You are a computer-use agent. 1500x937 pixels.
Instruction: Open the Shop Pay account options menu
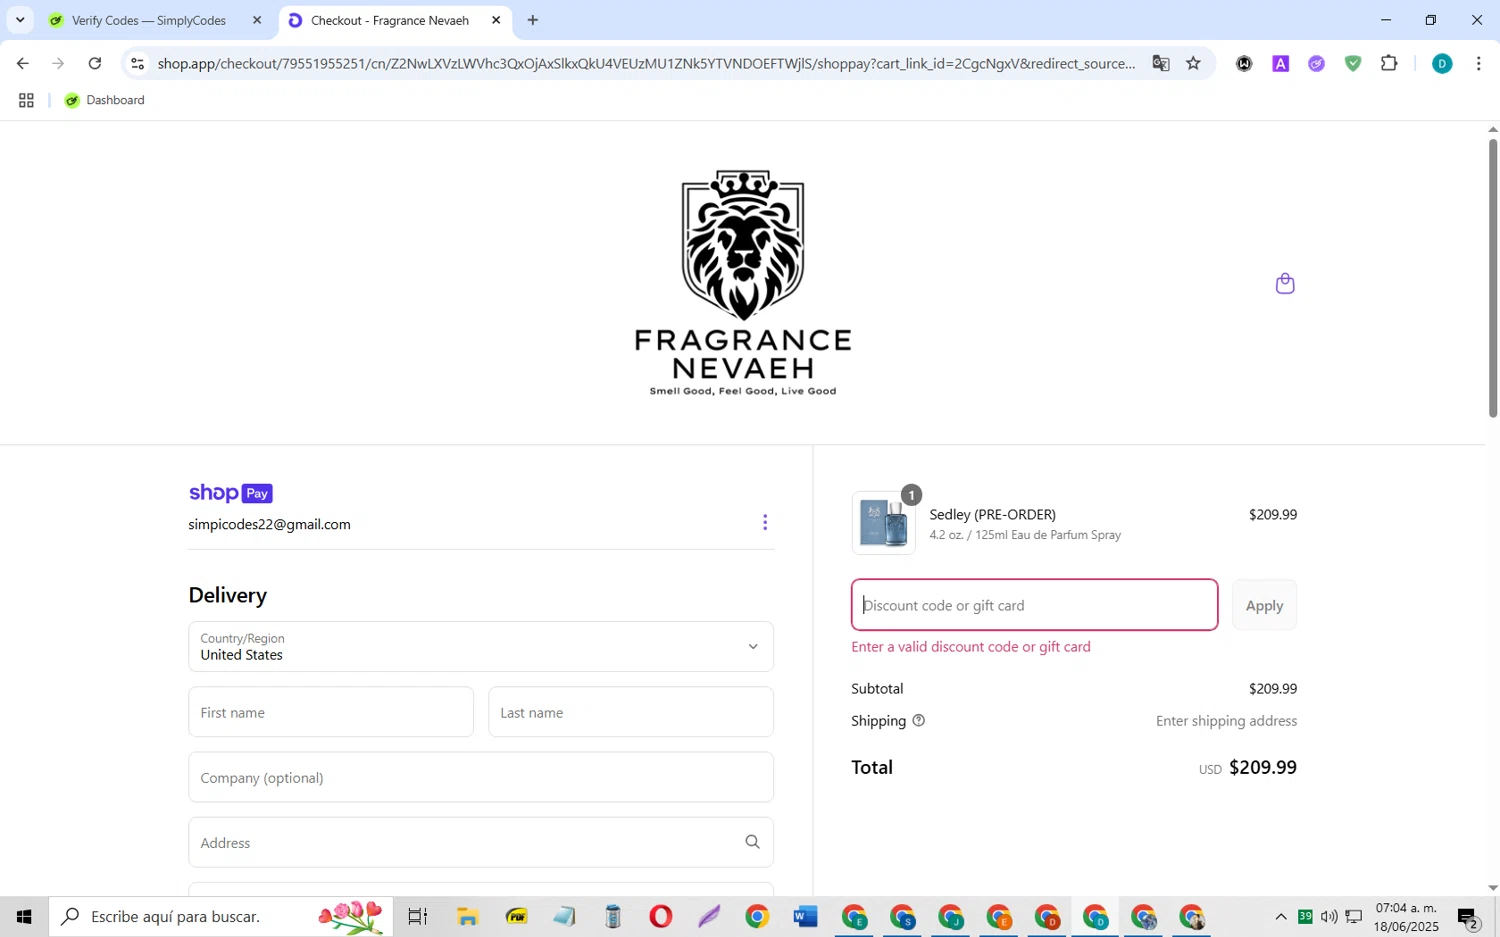[765, 523]
